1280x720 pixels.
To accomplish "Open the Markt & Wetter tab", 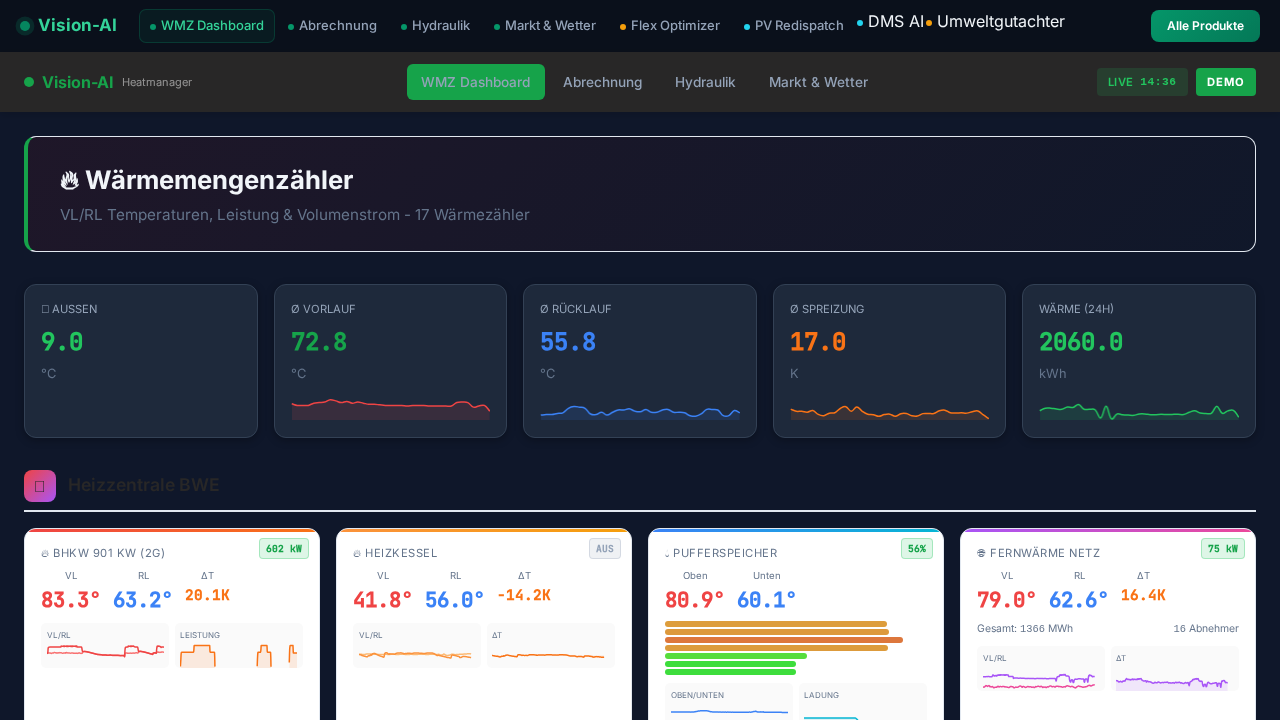I will 818,82.
